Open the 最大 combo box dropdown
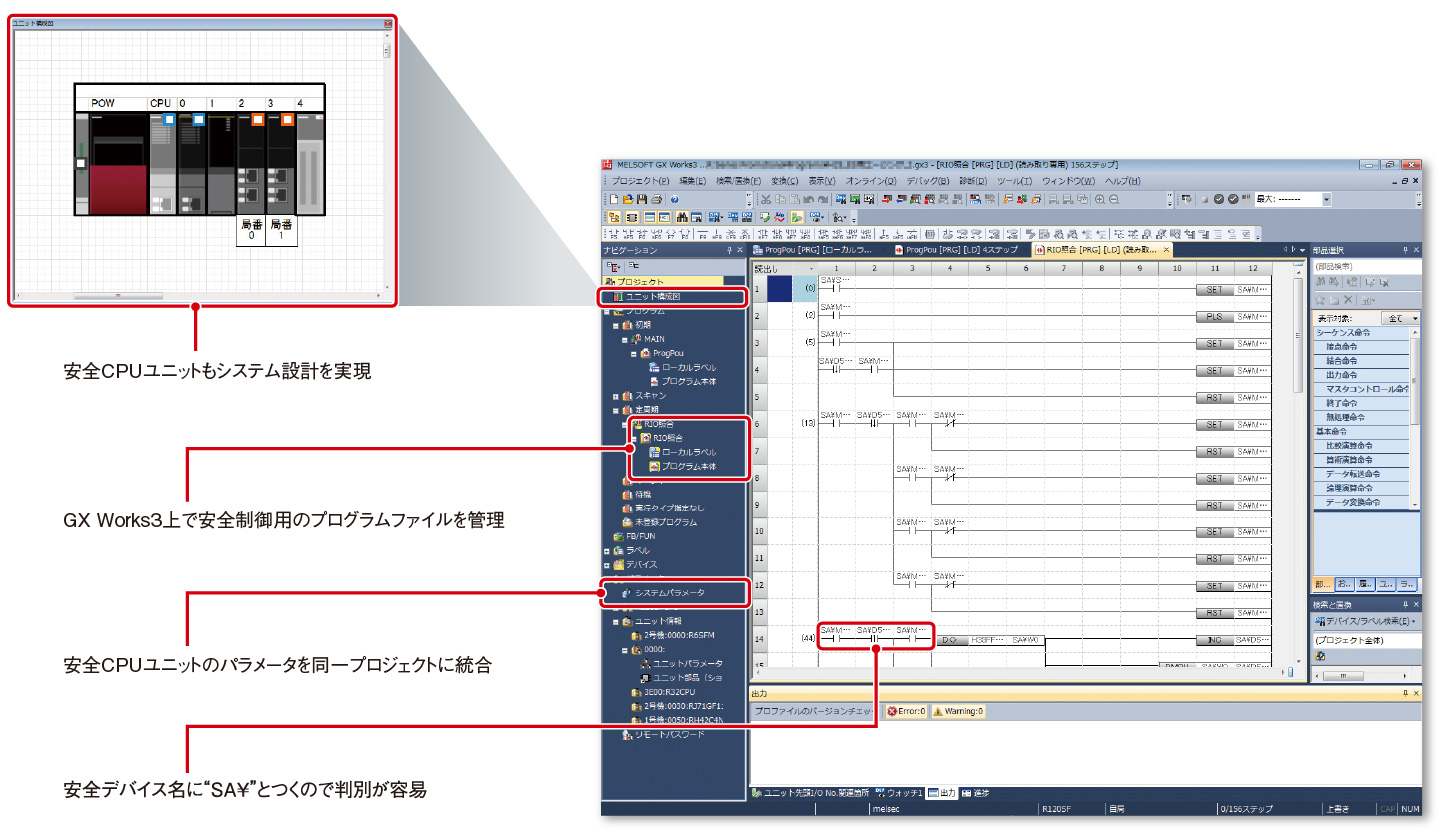The image size is (1440, 840). (x=1326, y=200)
